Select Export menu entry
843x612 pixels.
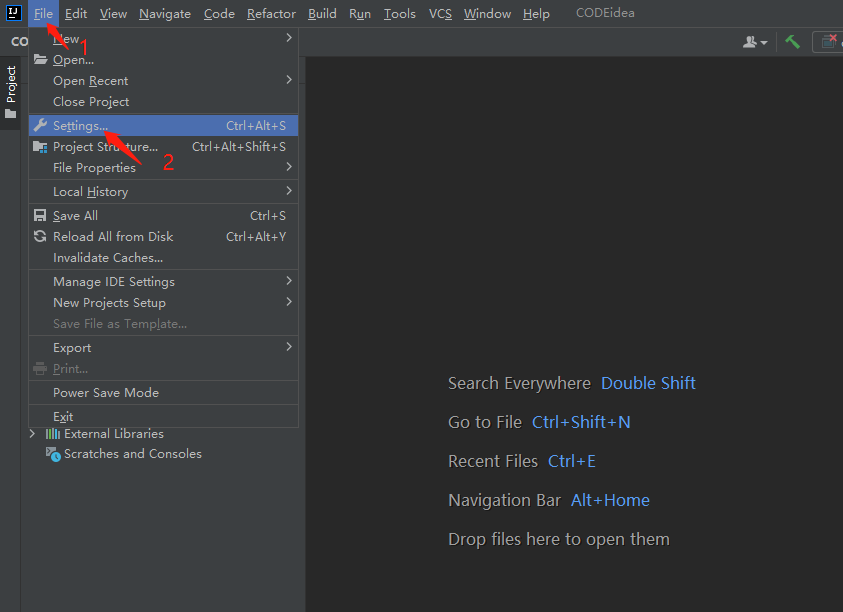(163, 347)
